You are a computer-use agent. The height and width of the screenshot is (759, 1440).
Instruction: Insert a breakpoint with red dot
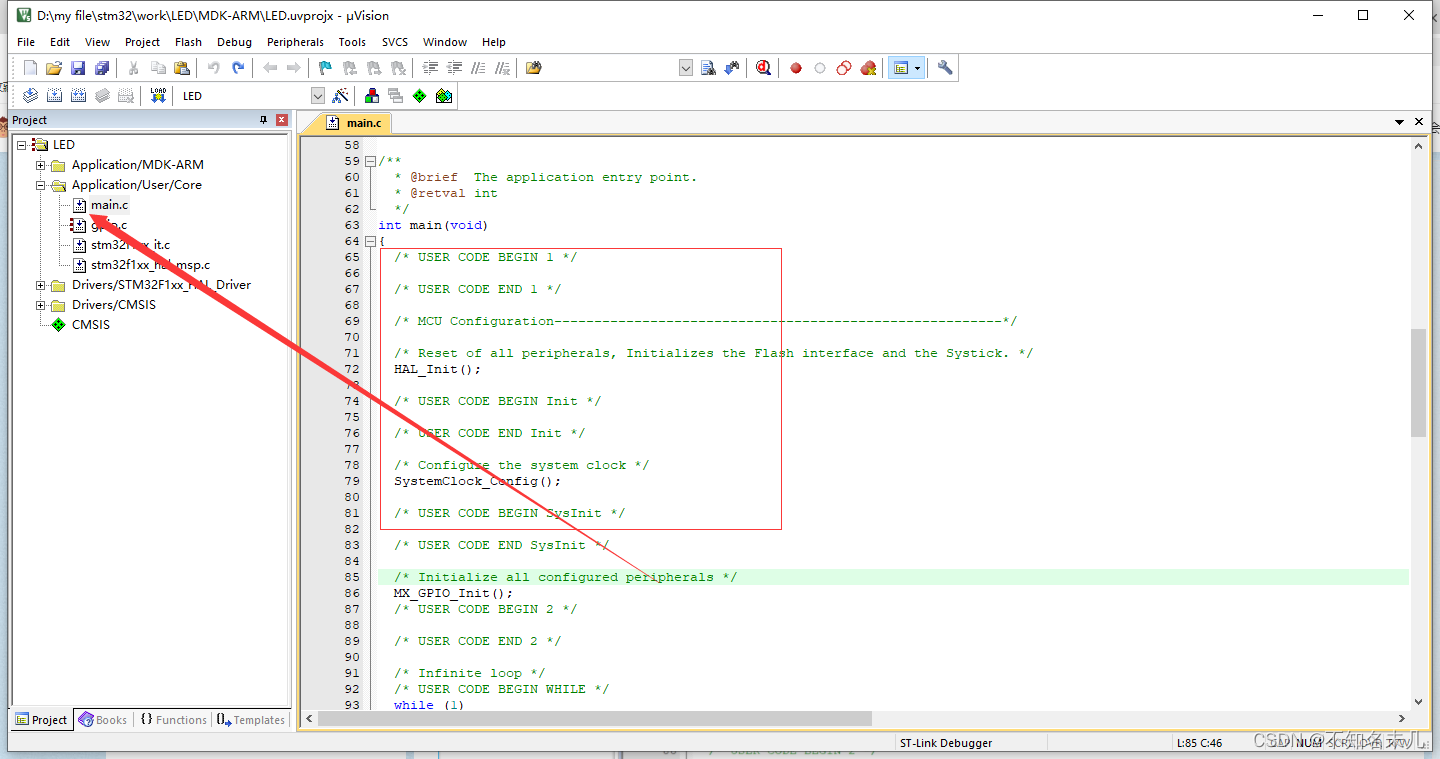(x=796, y=68)
